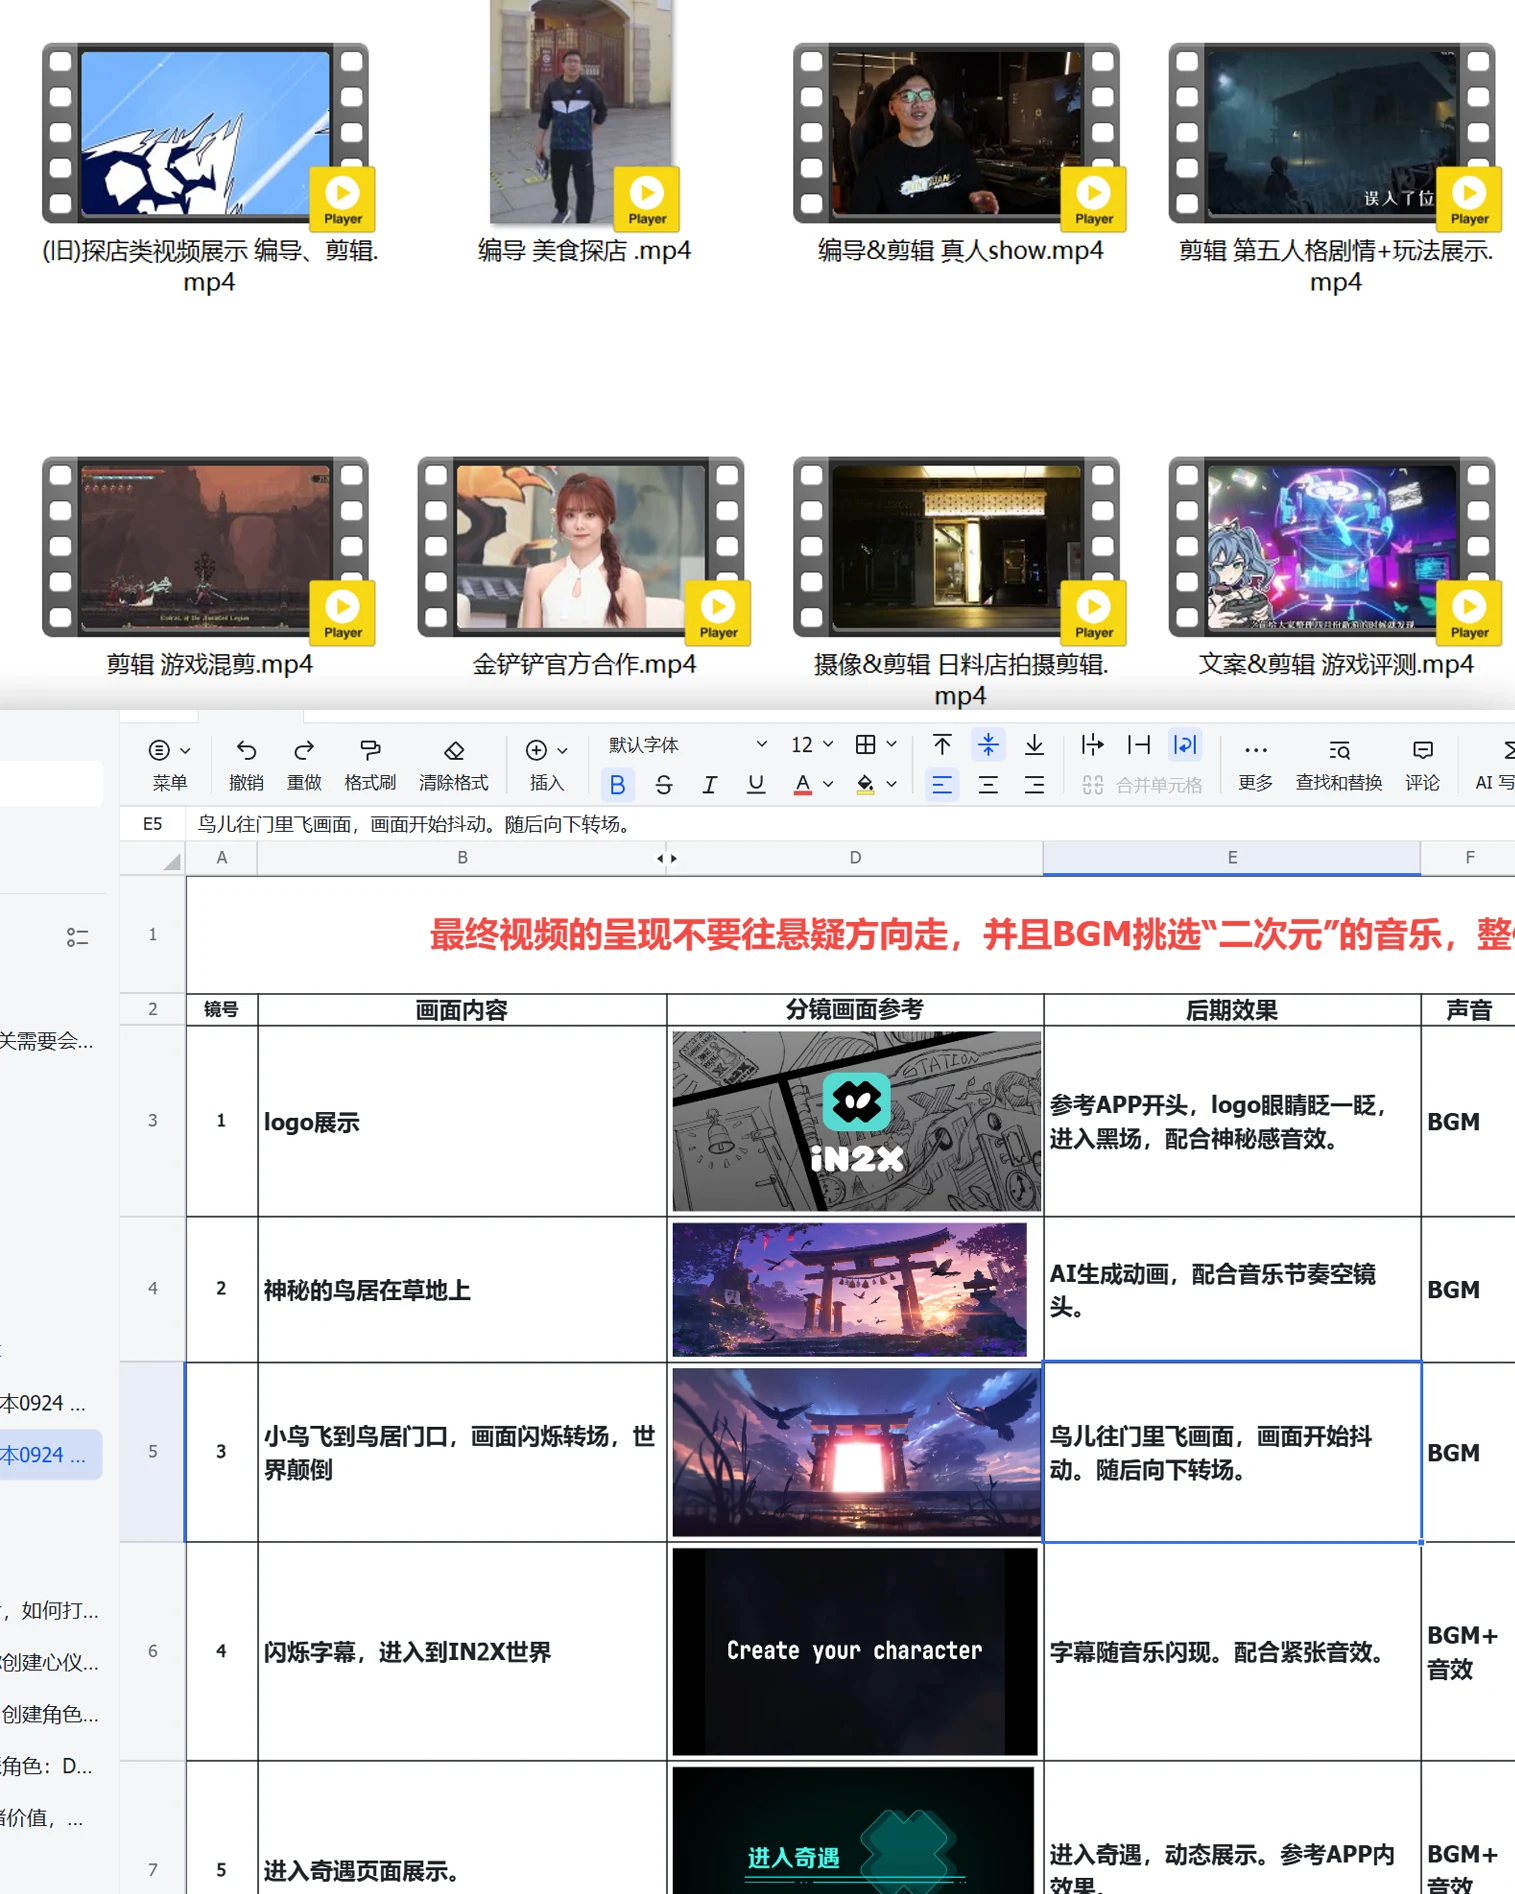Click 'Create your character' storyboard image
The image size is (1515, 1894).
tap(855, 1651)
